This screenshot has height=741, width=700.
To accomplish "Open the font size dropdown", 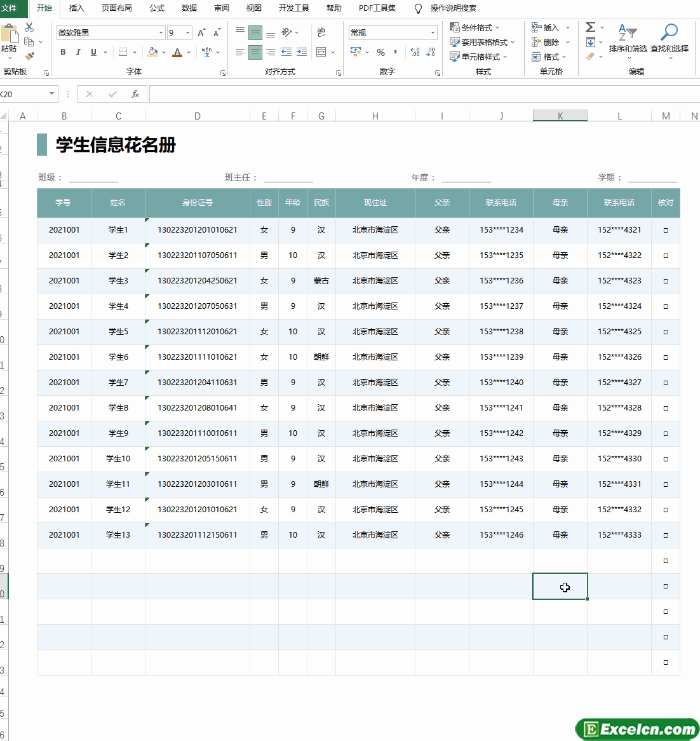I will pos(188,33).
